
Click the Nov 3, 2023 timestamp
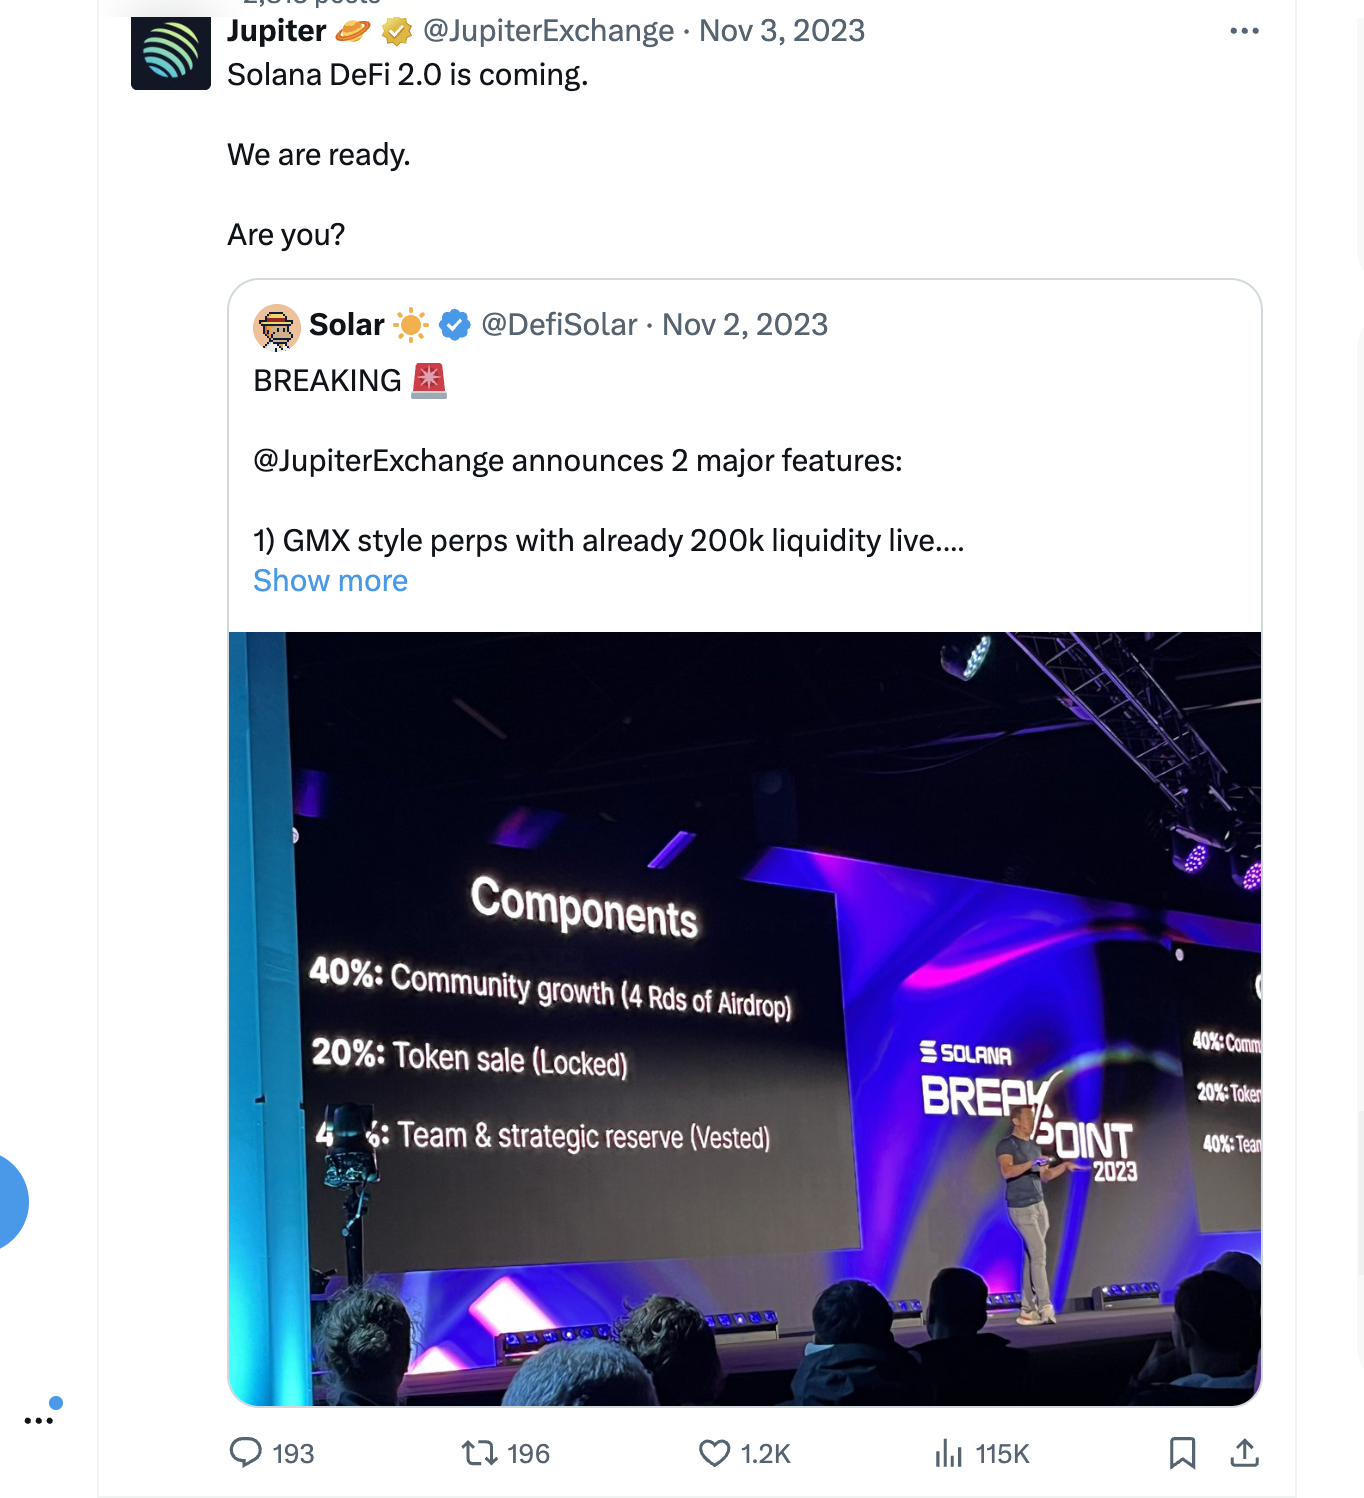point(781,31)
